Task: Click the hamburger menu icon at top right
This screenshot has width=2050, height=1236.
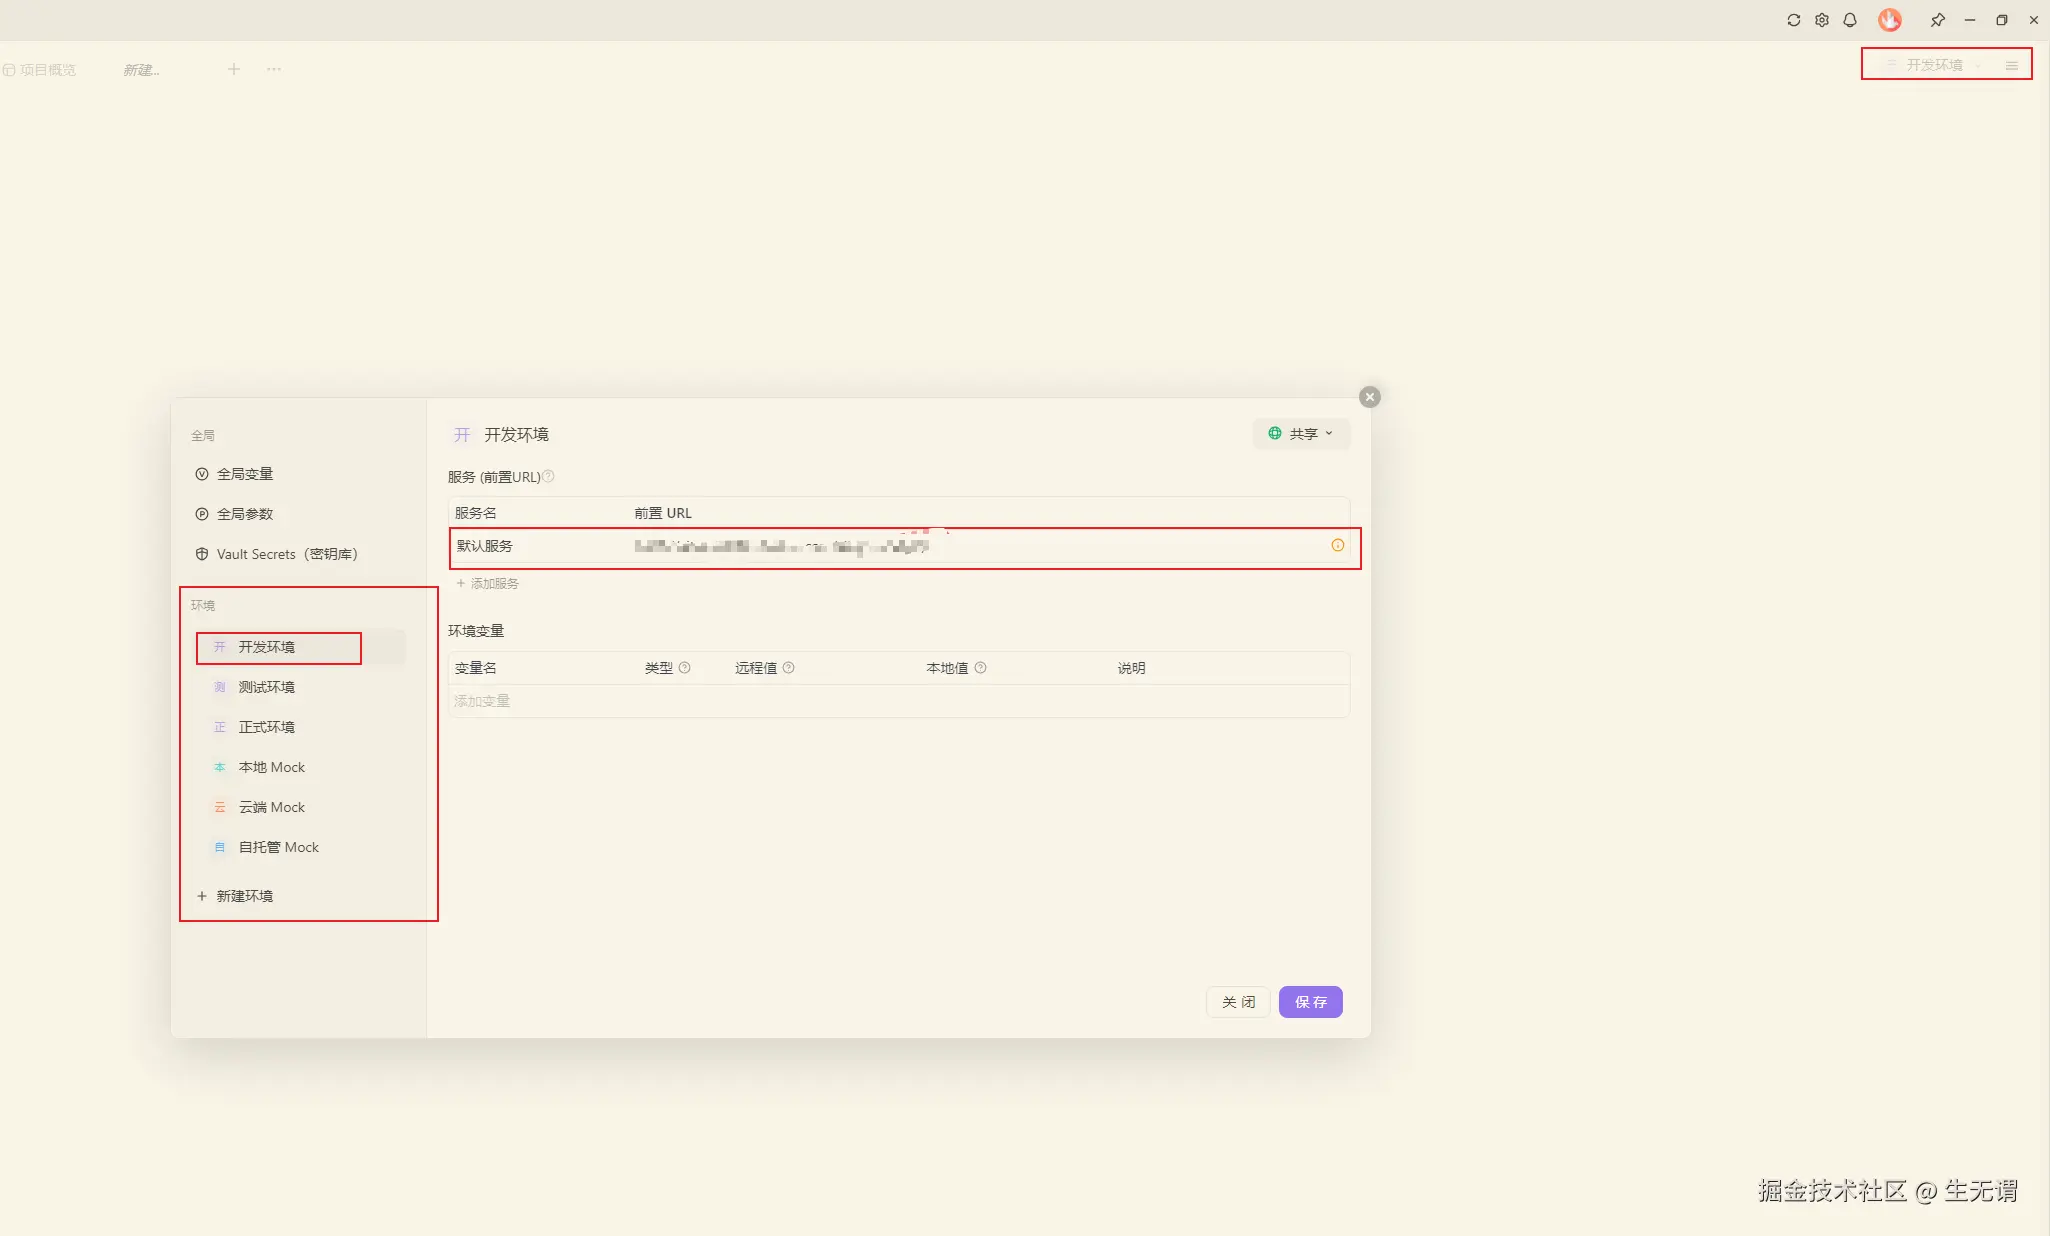Action: 2012,65
